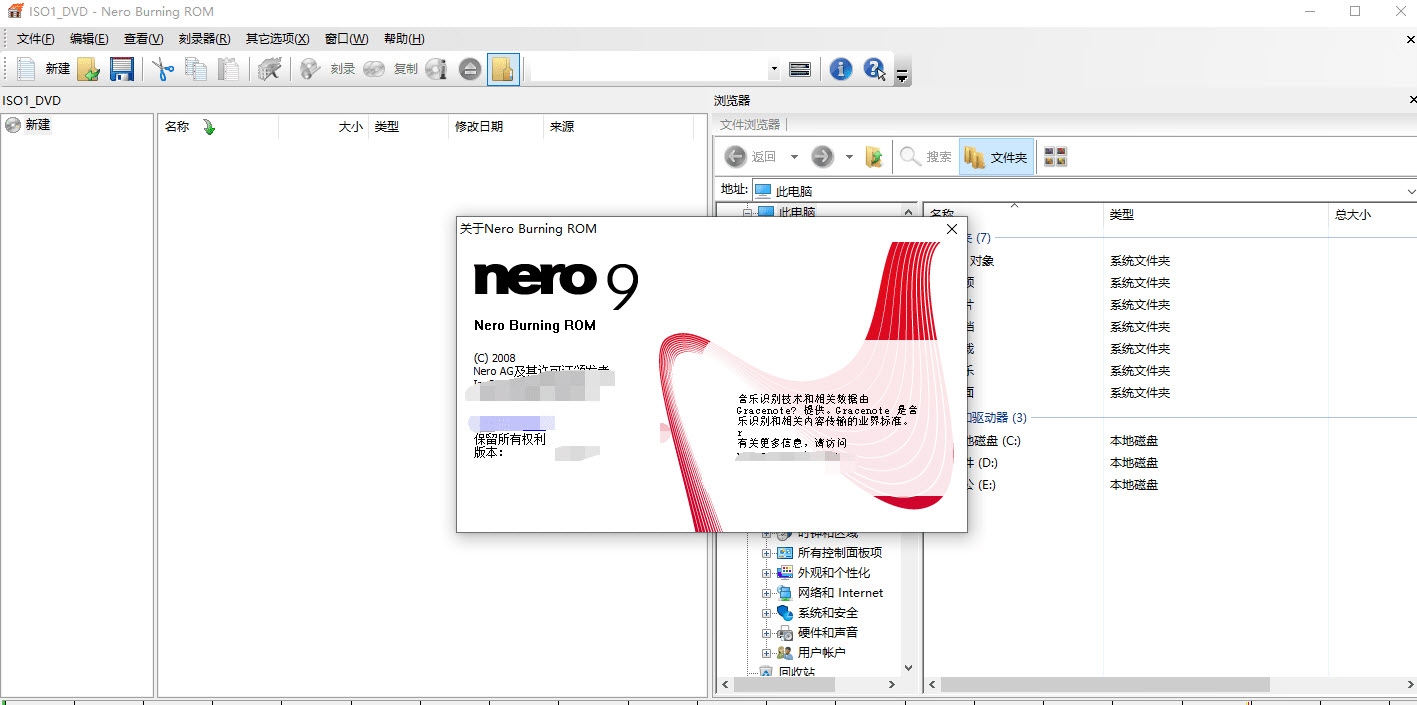Expand the 用户帐户 tree node
This screenshot has width=1417, height=705.
[x=767, y=653]
